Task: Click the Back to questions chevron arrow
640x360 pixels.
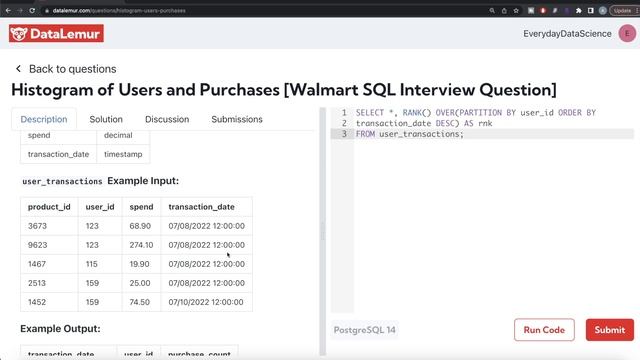Action: (18, 69)
